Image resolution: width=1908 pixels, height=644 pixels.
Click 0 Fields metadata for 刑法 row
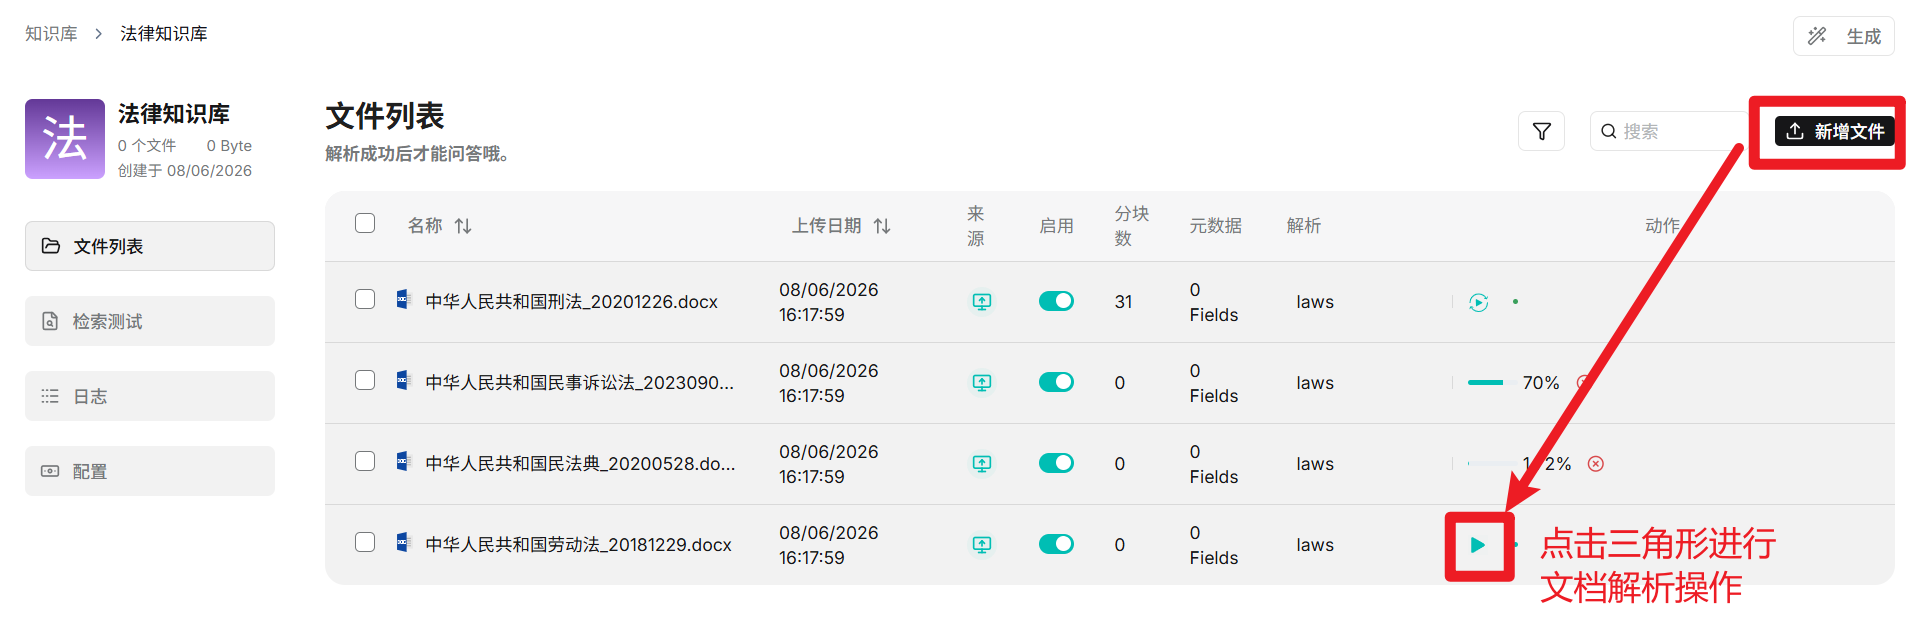tap(1213, 302)
